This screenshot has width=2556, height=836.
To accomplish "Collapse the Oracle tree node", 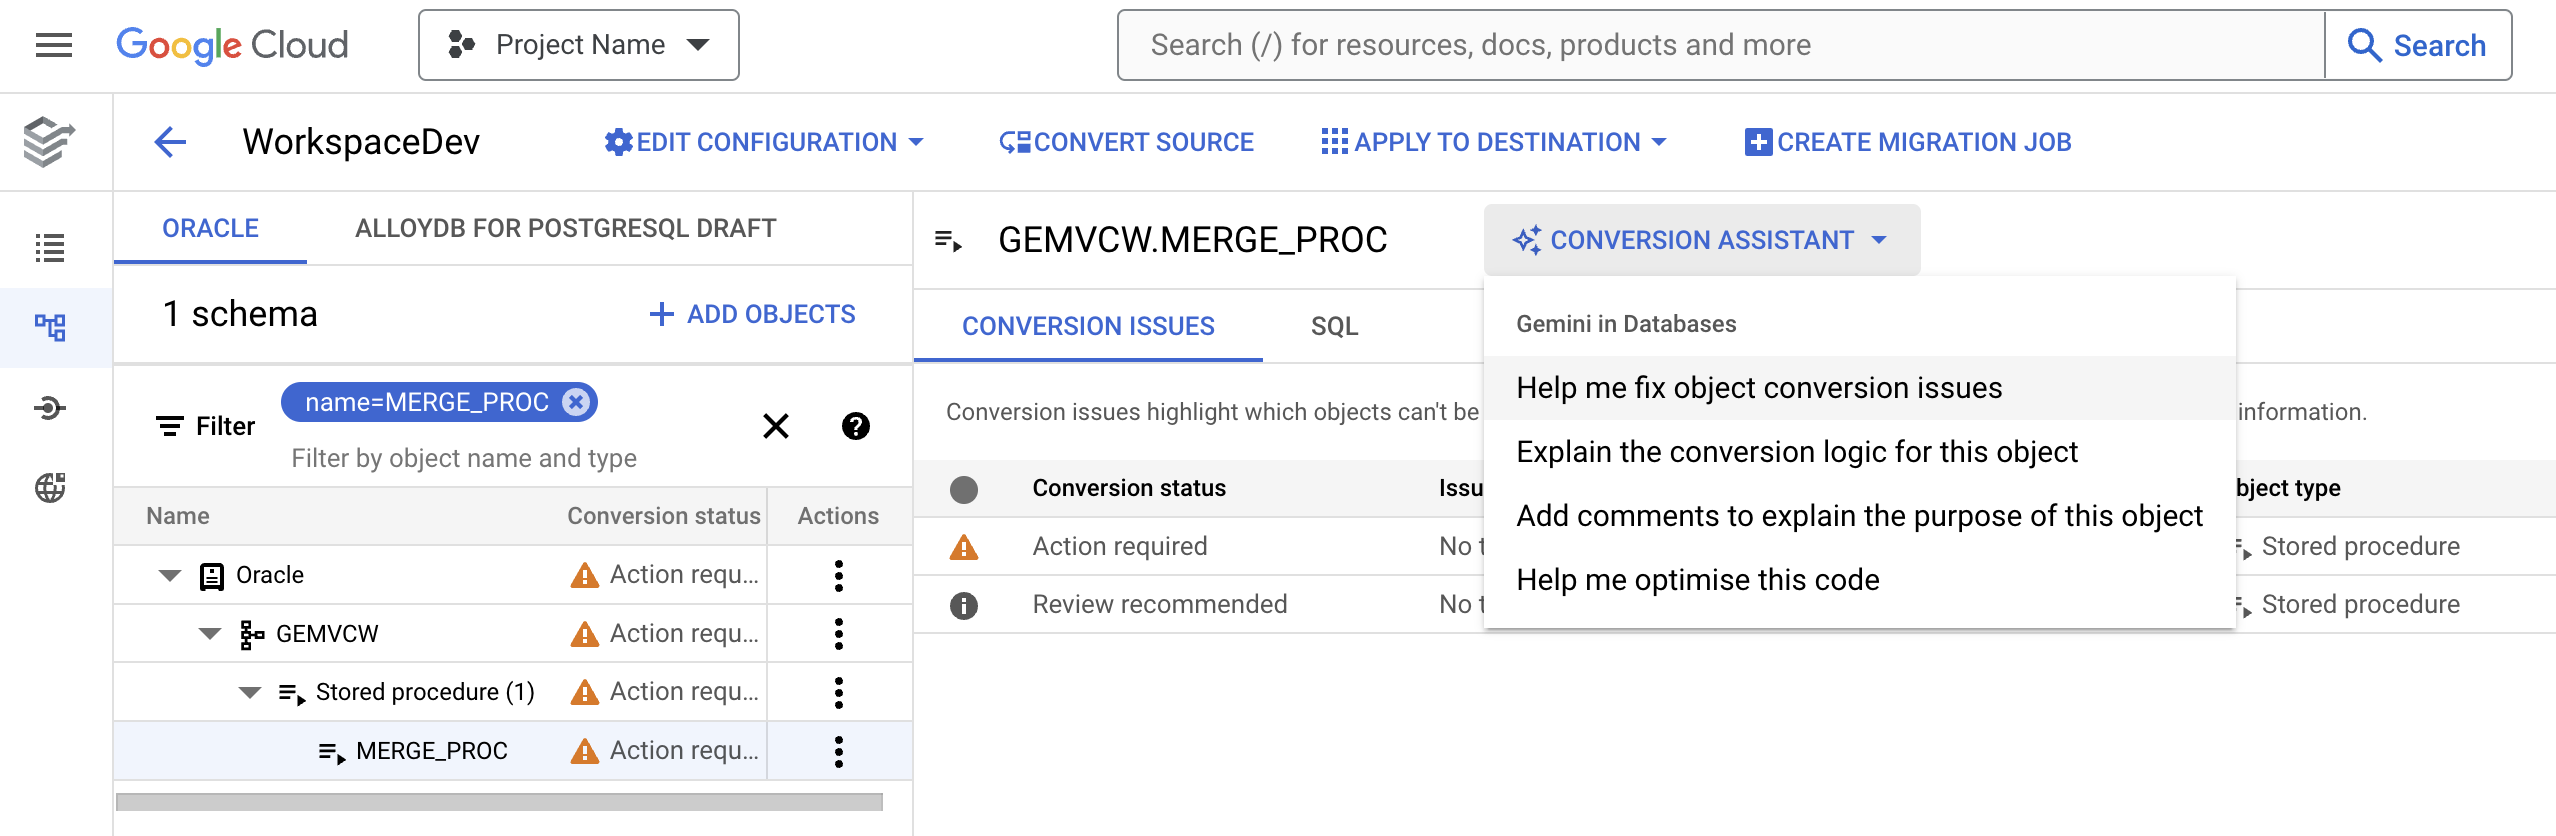I will point(170,576).
